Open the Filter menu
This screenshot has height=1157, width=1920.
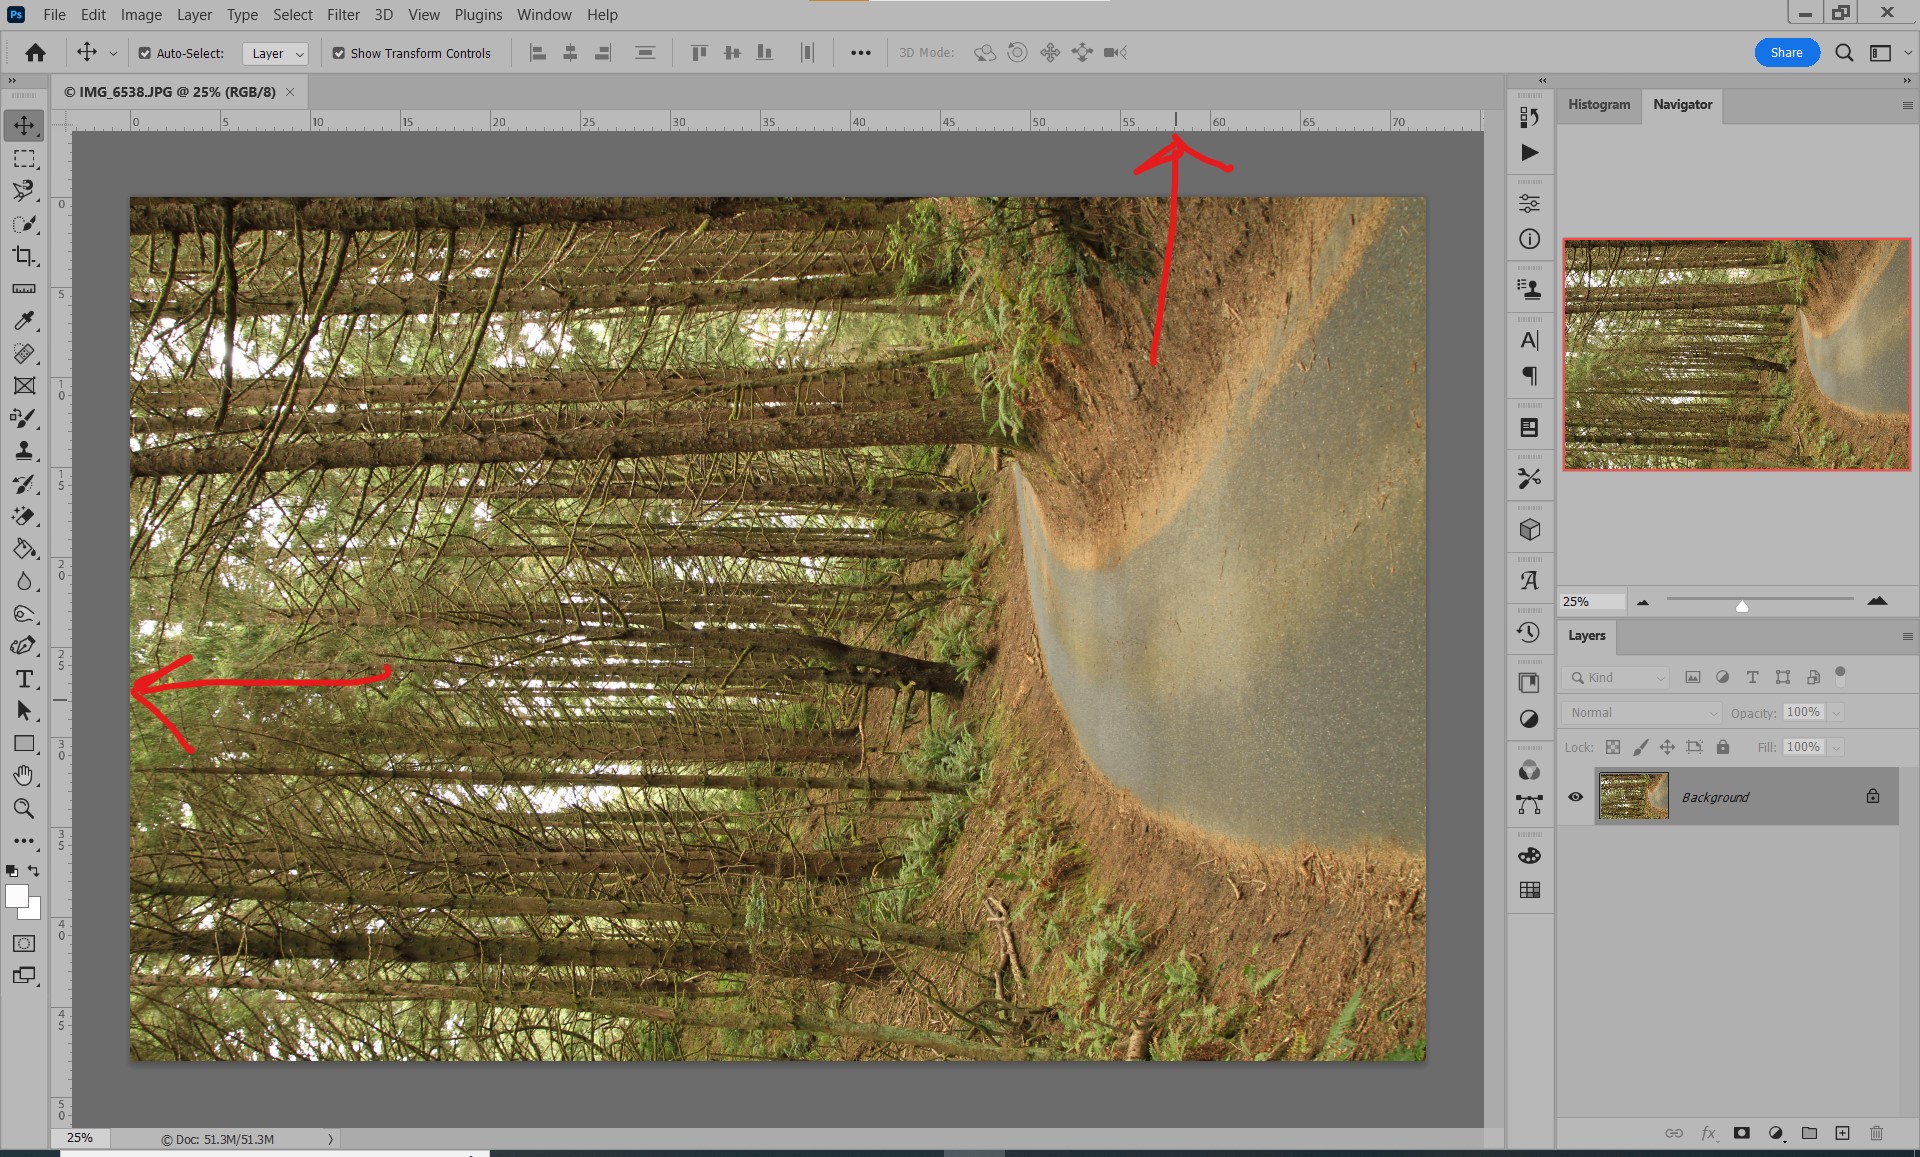pos(343,14)
